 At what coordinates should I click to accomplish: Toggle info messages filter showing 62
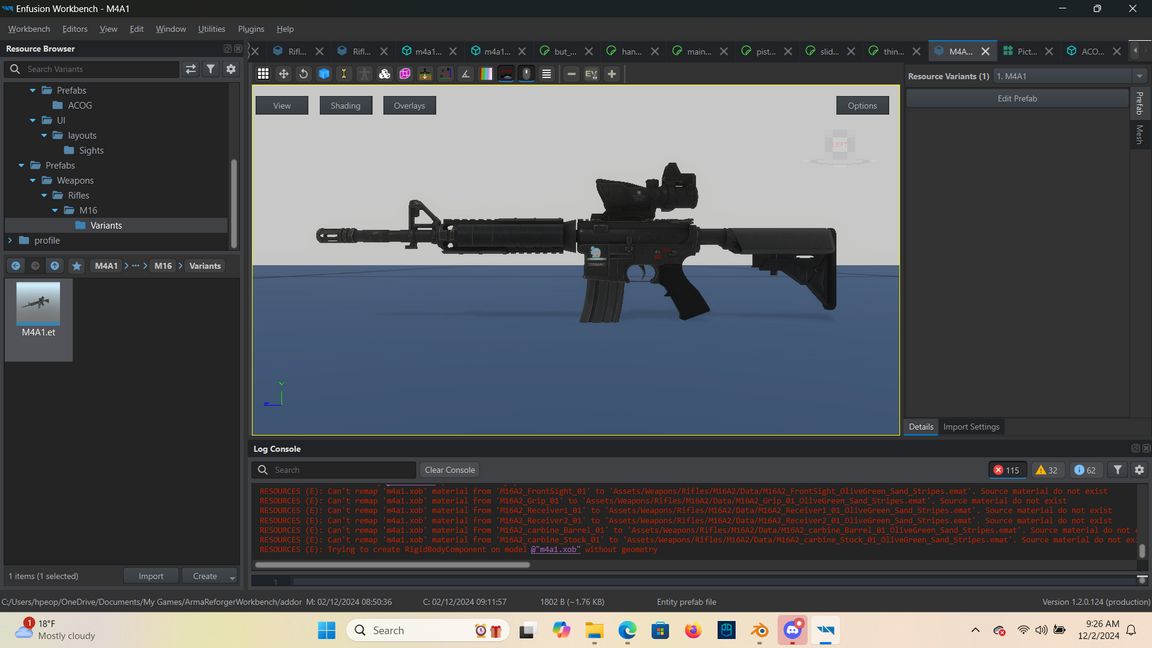click(x=1085, y=470)
